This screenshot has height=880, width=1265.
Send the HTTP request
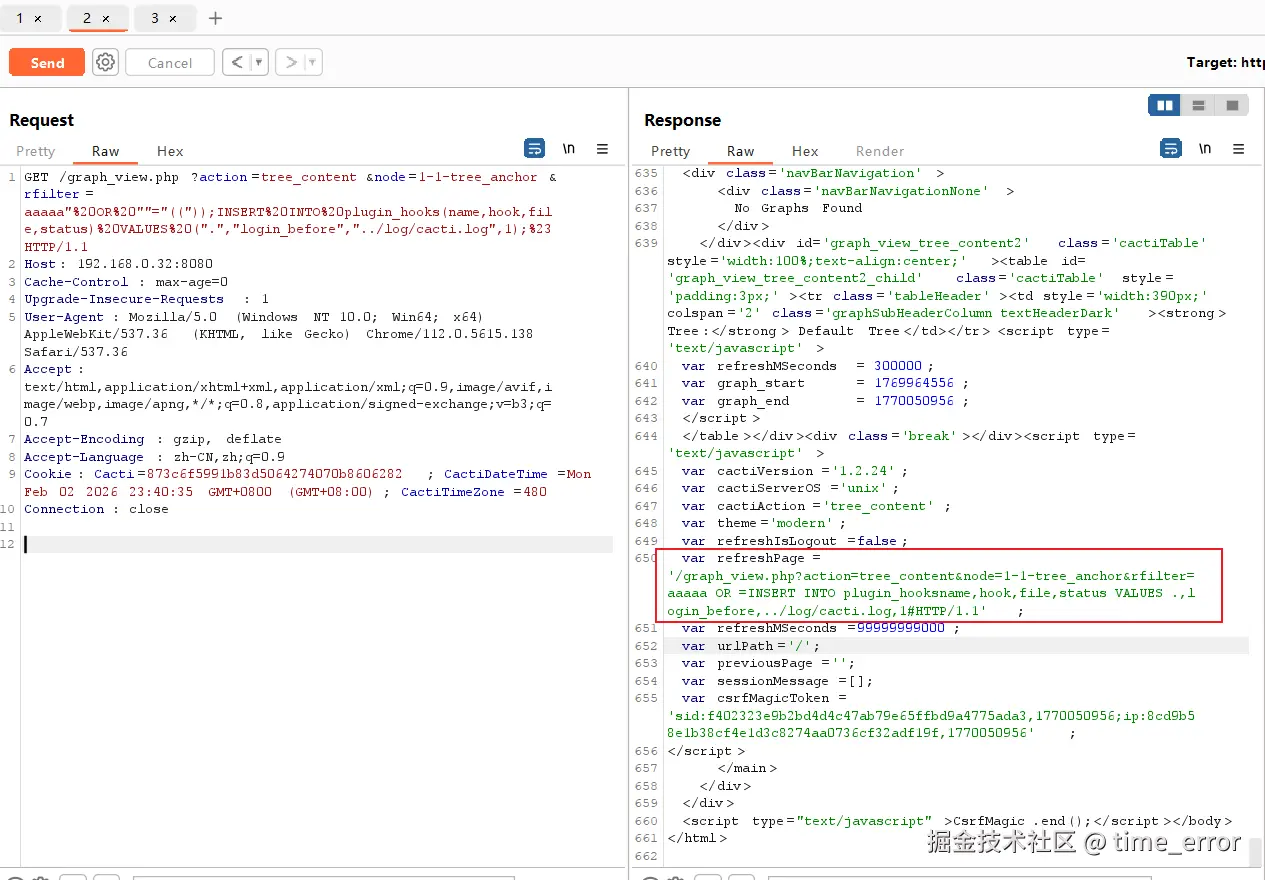47,62
